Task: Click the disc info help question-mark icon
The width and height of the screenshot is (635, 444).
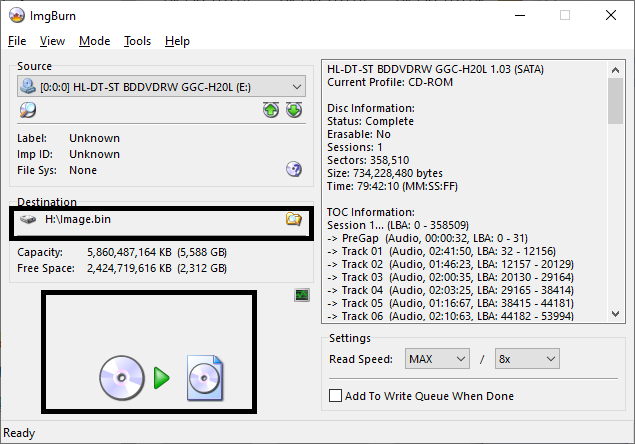Action: click(x=294, y=169)
